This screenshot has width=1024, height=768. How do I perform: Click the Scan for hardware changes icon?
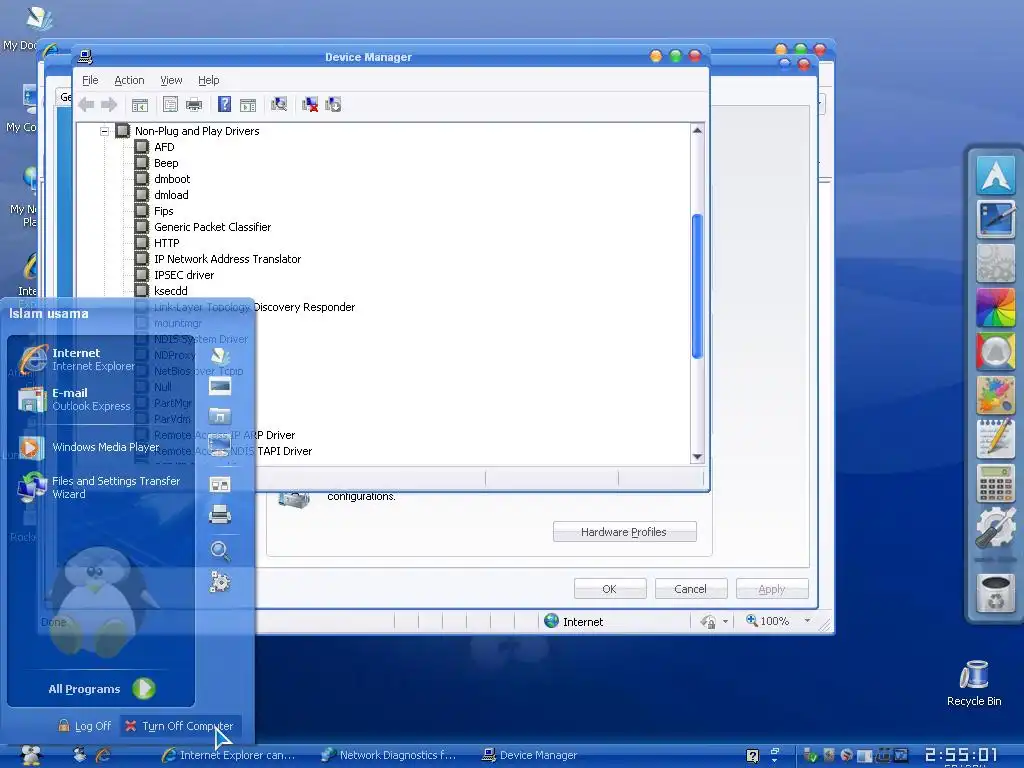point(279,104)
